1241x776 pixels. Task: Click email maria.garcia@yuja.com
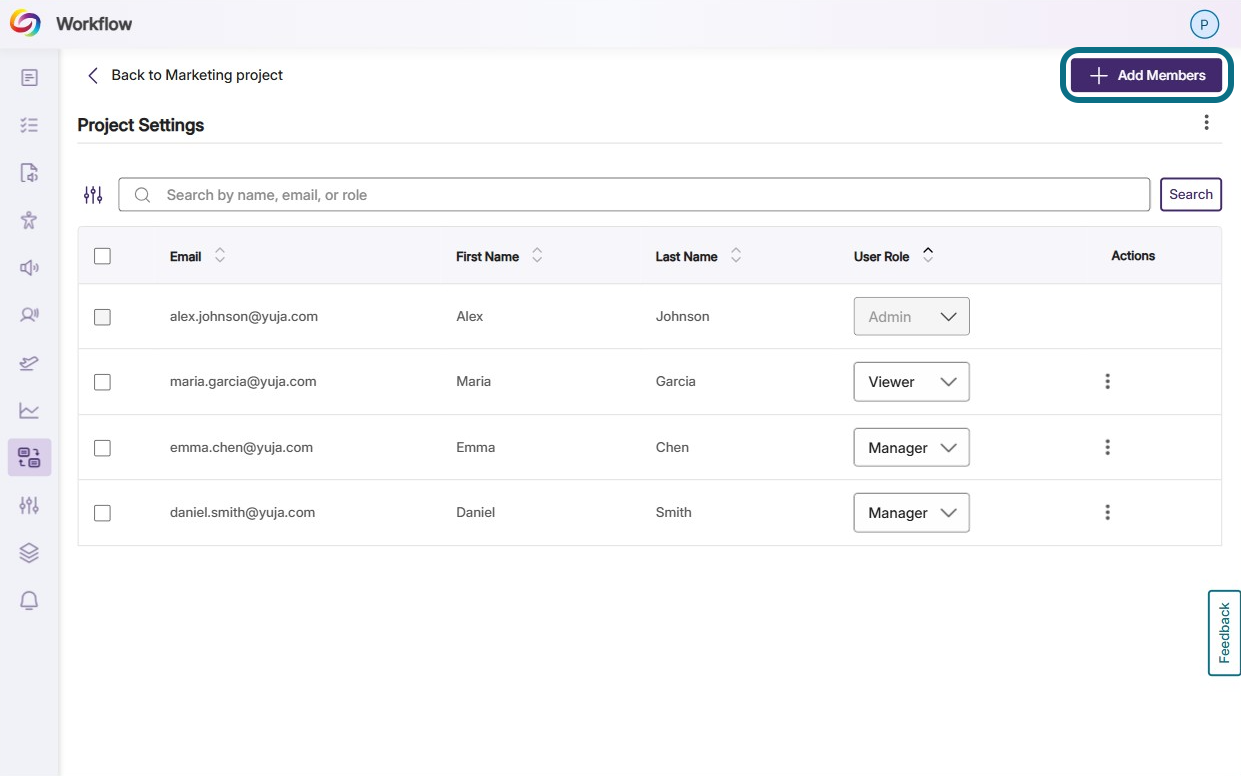tap(243, 381)
